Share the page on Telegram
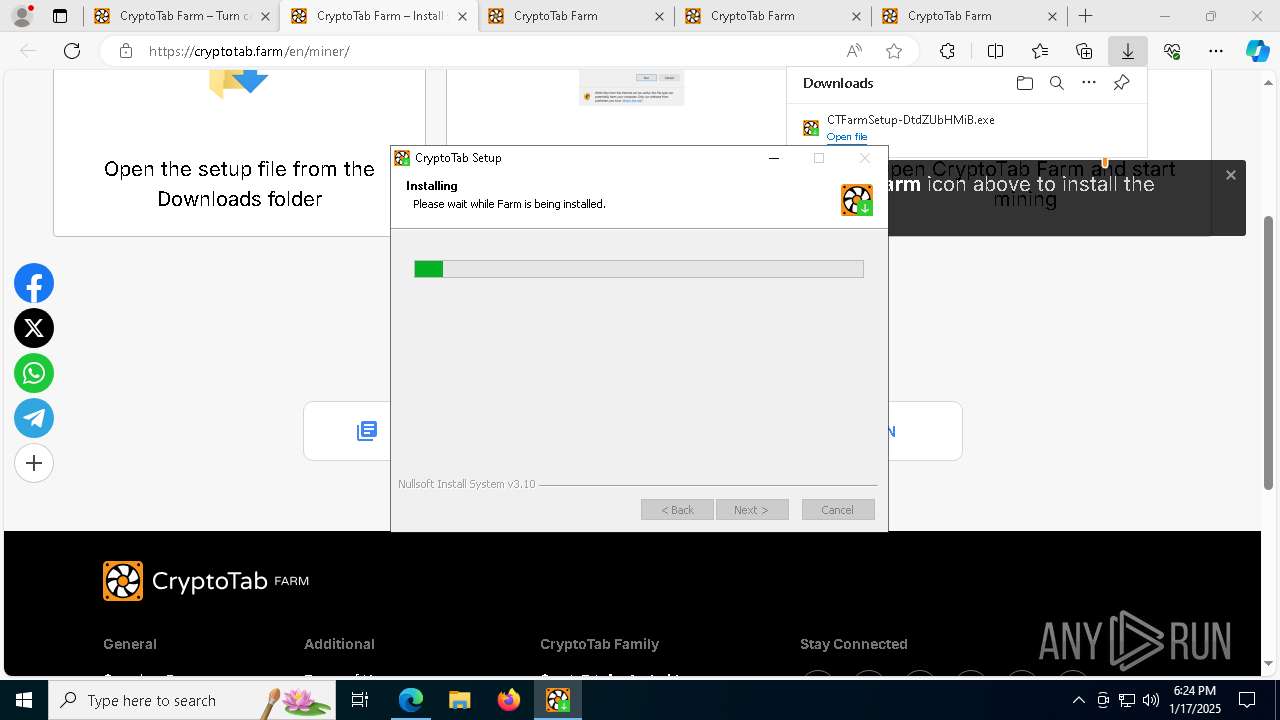Screen dimensions: 1280x720 34,418
